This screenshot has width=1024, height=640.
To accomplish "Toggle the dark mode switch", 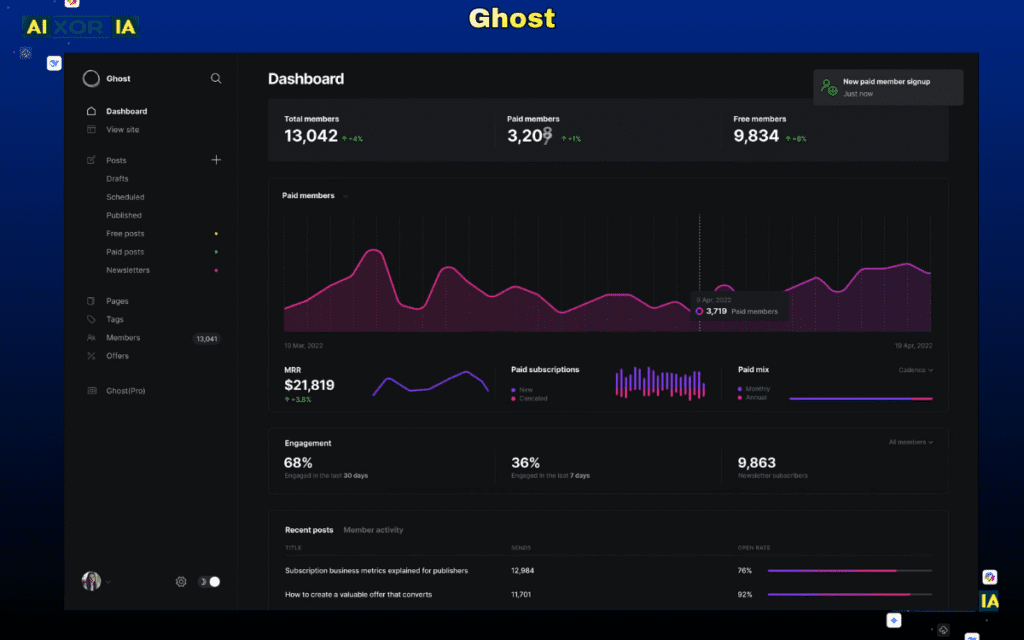I will click(207, 581).
